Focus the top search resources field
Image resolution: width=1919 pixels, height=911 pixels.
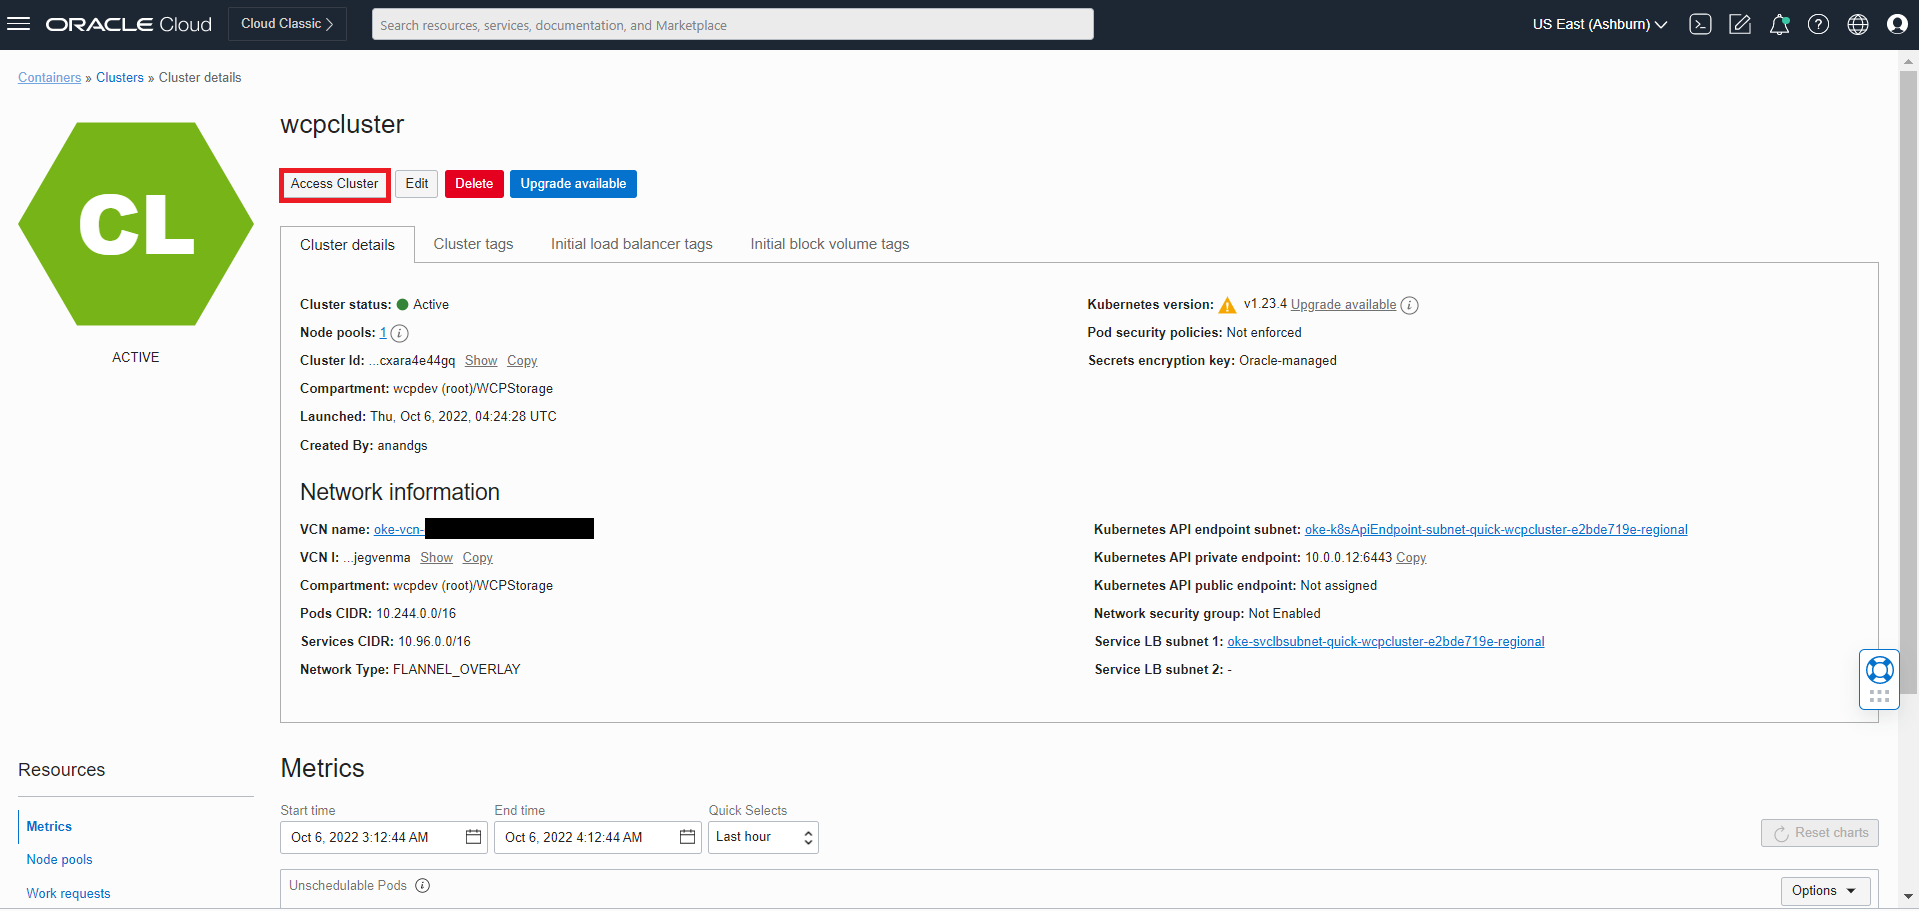point(733,25)
